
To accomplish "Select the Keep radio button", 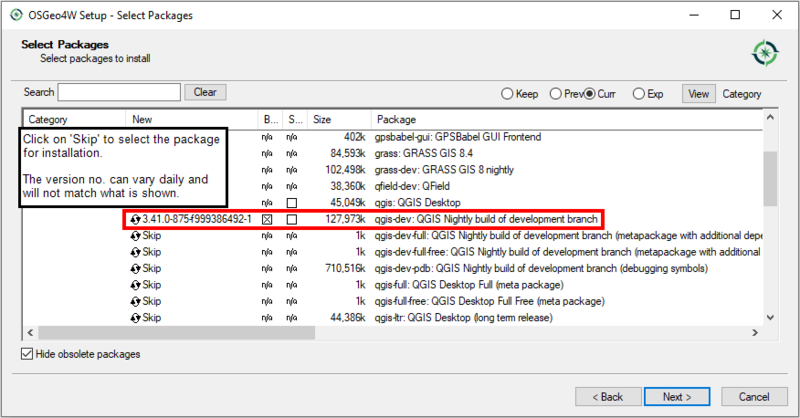I will coord(507,93).
